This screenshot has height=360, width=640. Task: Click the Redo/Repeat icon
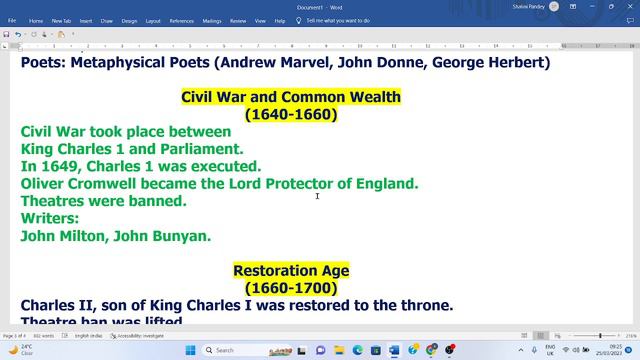point(34,35)
